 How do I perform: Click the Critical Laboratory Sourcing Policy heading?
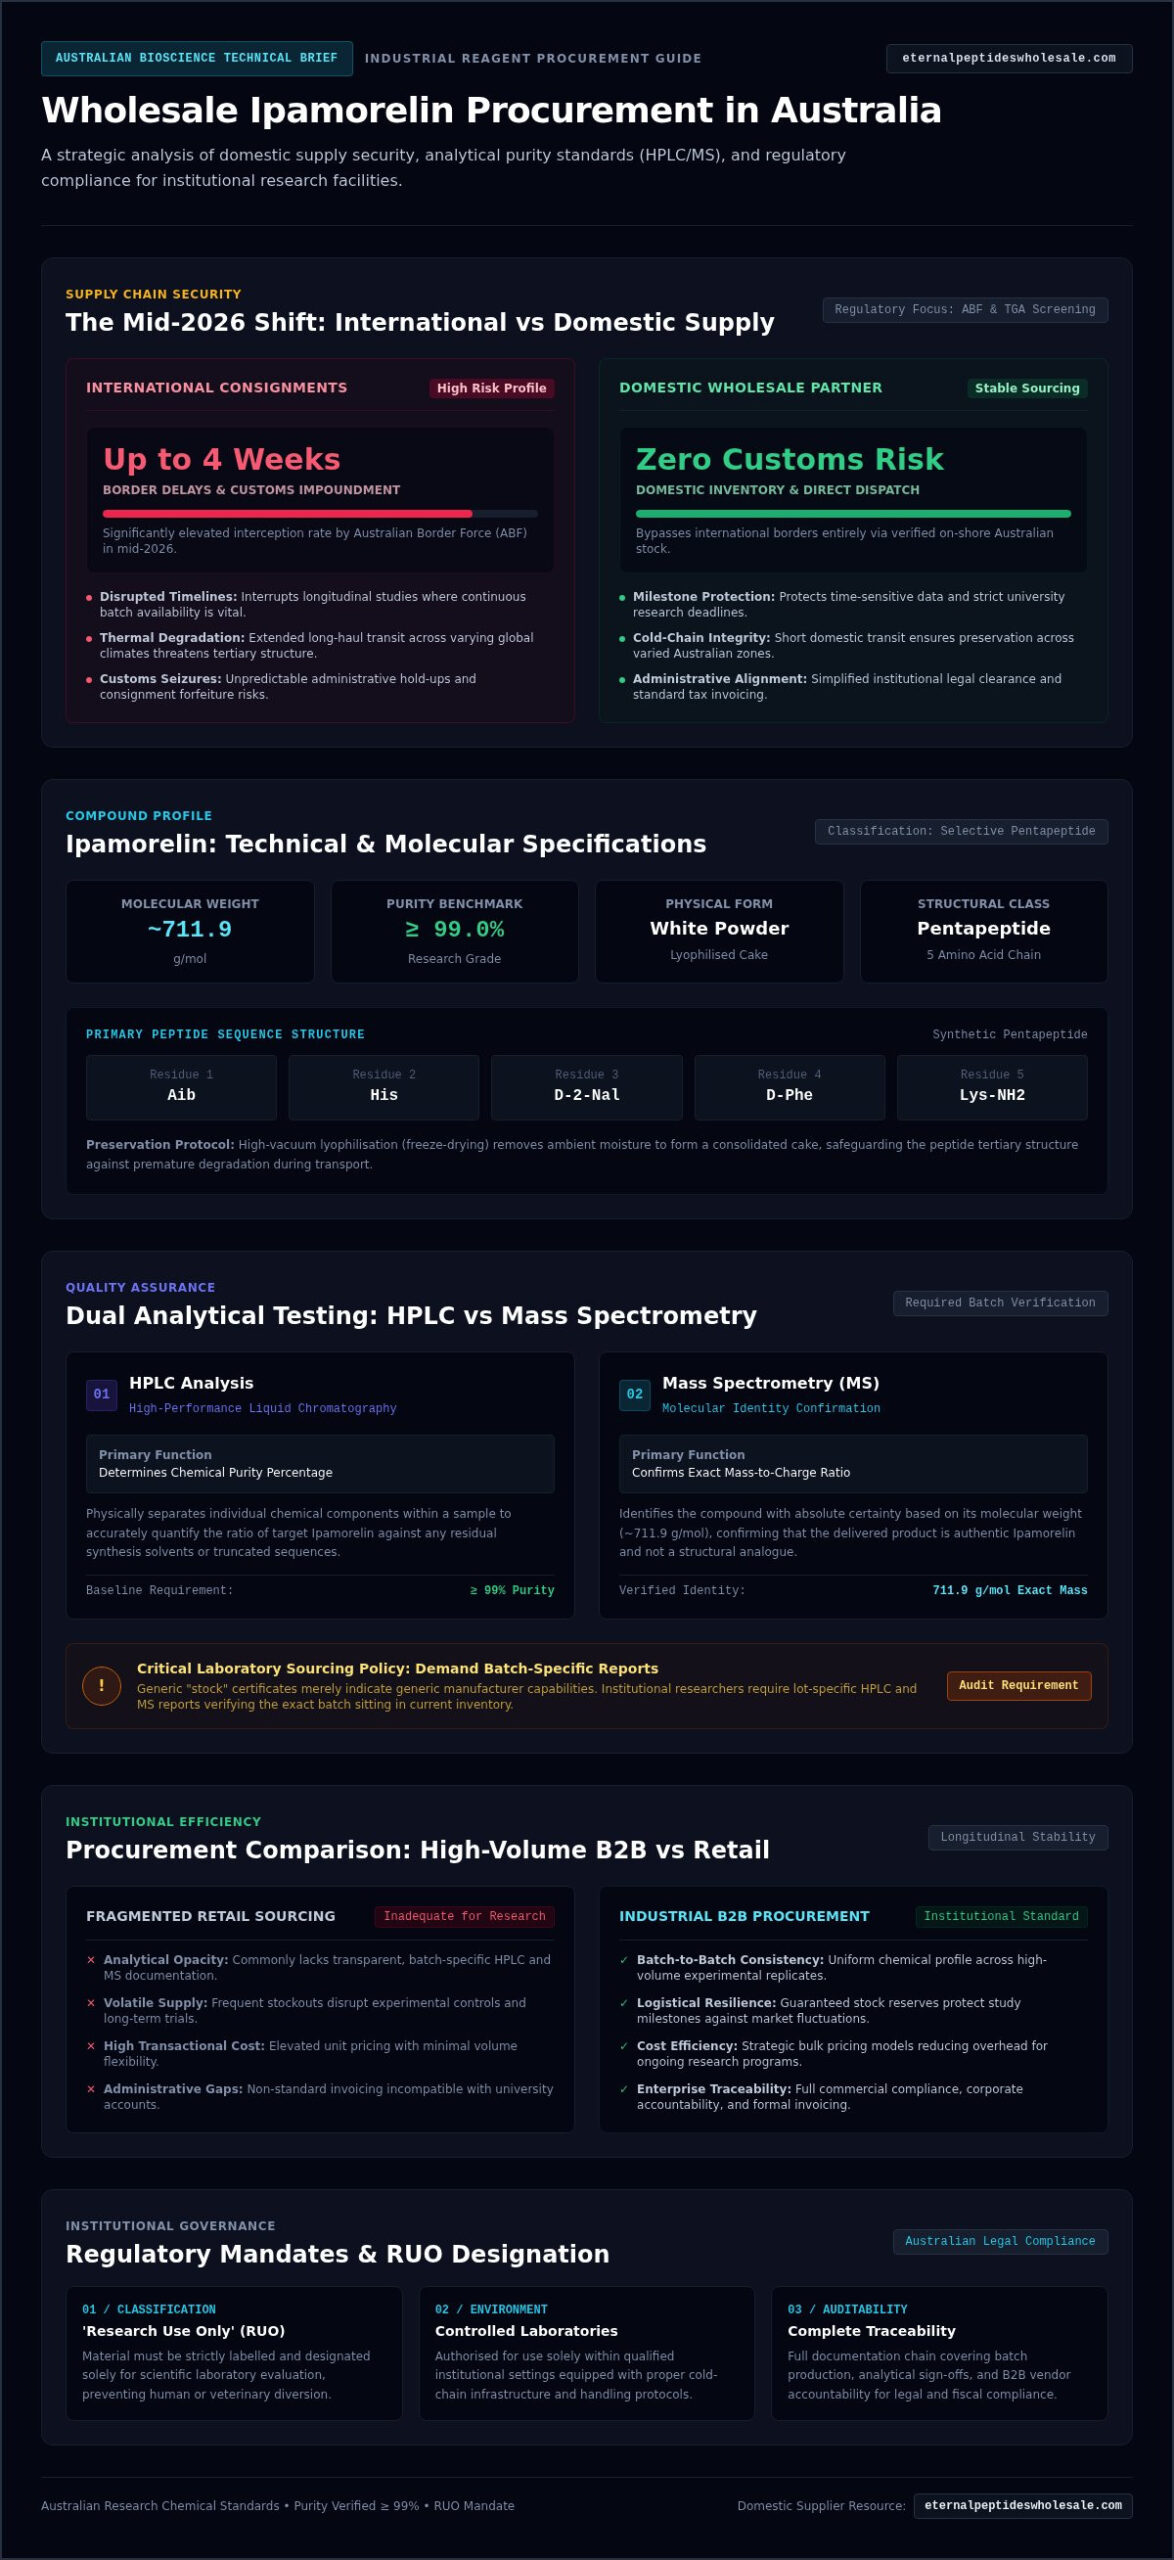398,1669
